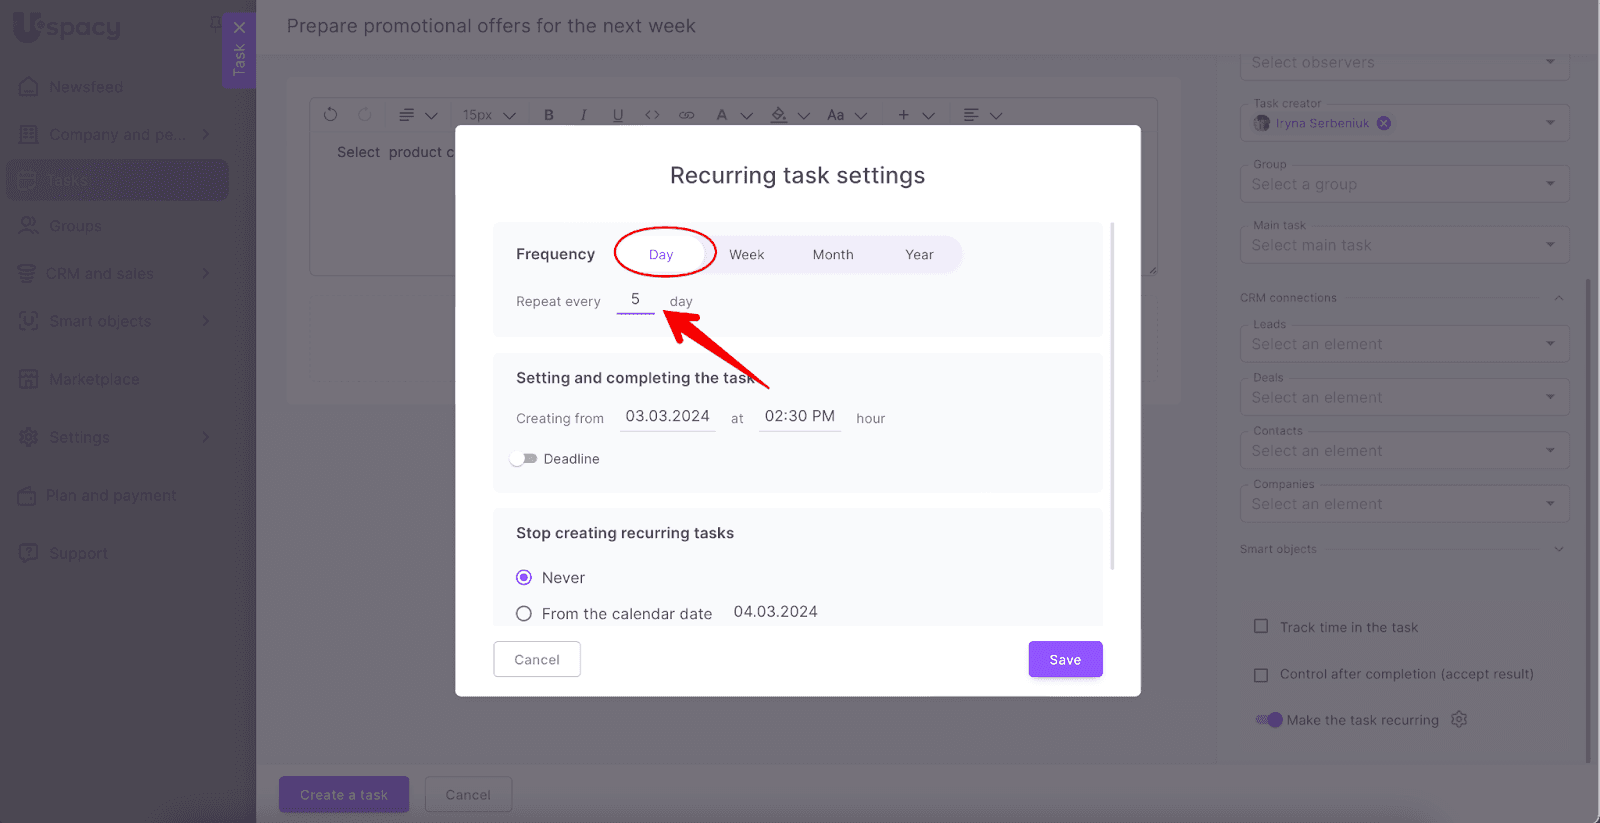Toggle bold formatting in the editor
The width and height of the screenshot is (1600, 823).
(549, 115)
